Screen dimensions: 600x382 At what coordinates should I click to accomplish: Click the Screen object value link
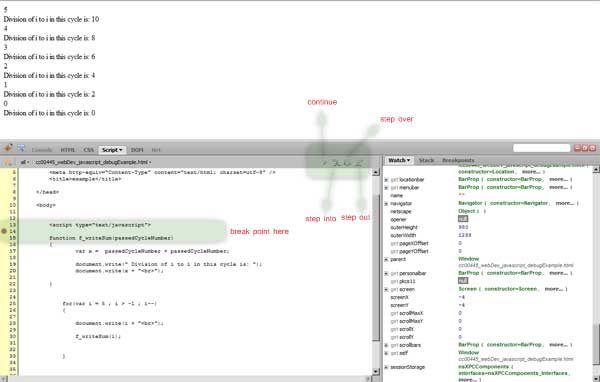coord(513,289)
